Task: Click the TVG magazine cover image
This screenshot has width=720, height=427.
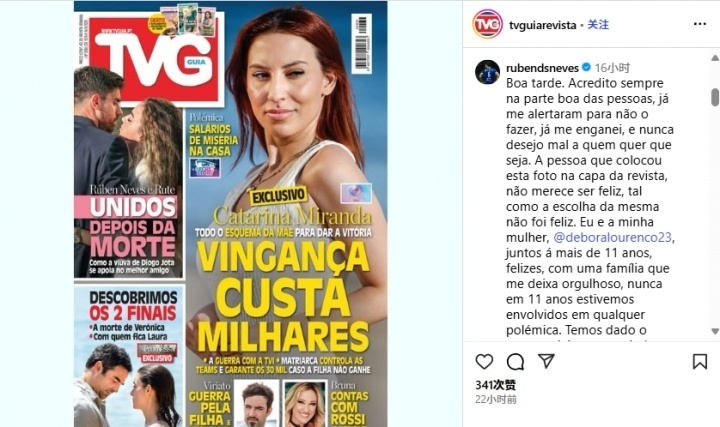Action: point(231,214)
